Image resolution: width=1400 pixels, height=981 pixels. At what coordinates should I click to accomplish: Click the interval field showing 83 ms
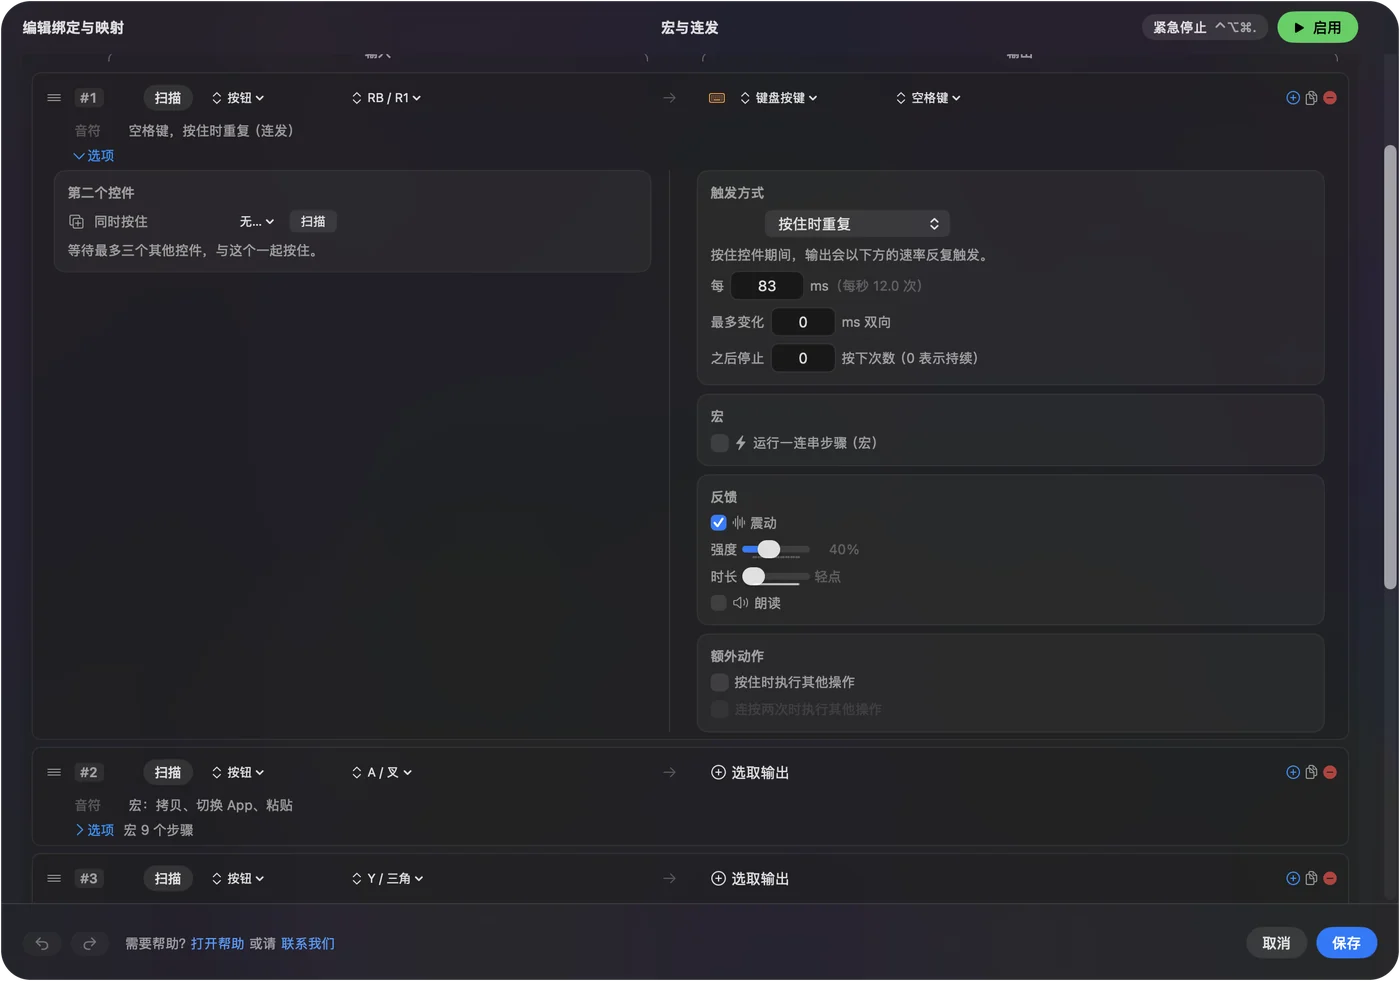767,286
